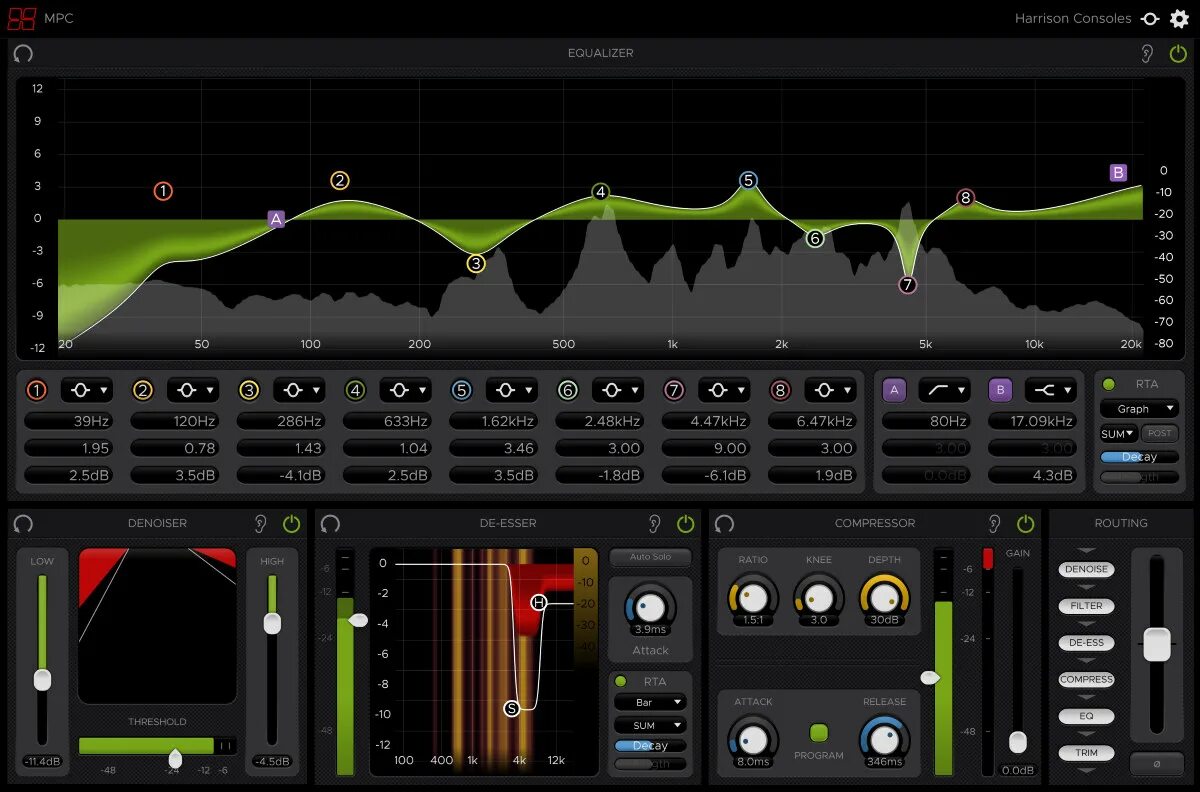Click the Denoiser HIGH slider handle
This screenshot has width=1200, height=792.
(271, 623)
